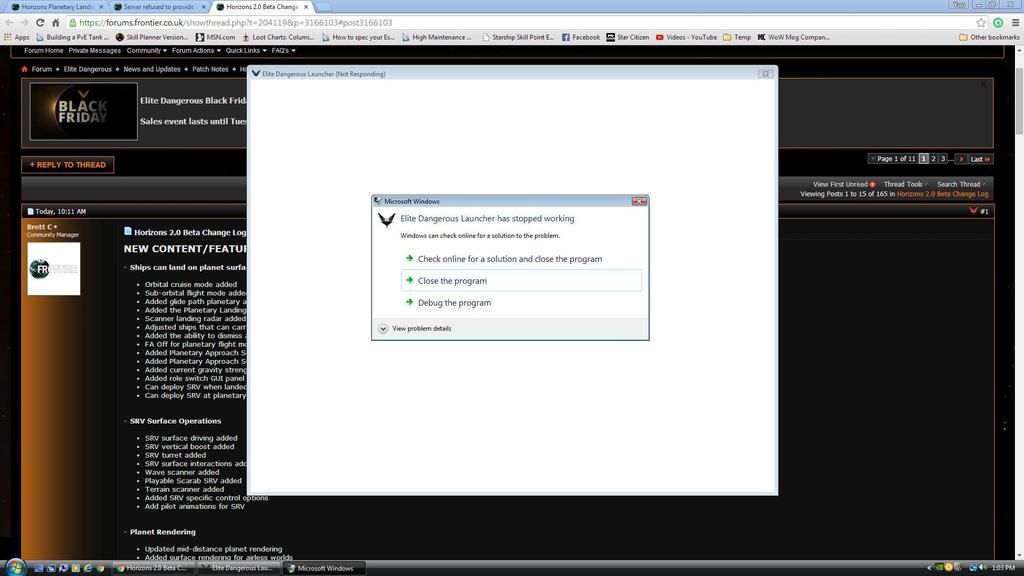Switch to Microsoft Windows taskbar button
The height and width of the screenshot is (576, 1024).
point(325,568)
